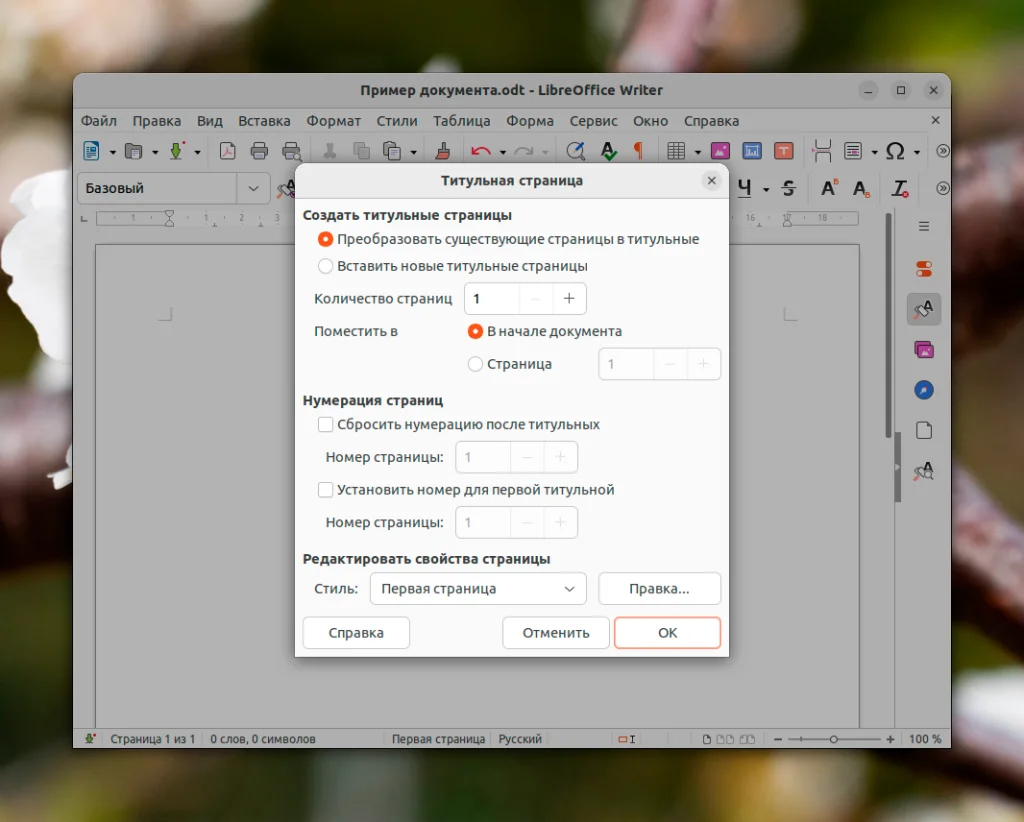This screenshot has height=822, width=1024.
Task: Open the Сервис menu
Action: [593, 120]
